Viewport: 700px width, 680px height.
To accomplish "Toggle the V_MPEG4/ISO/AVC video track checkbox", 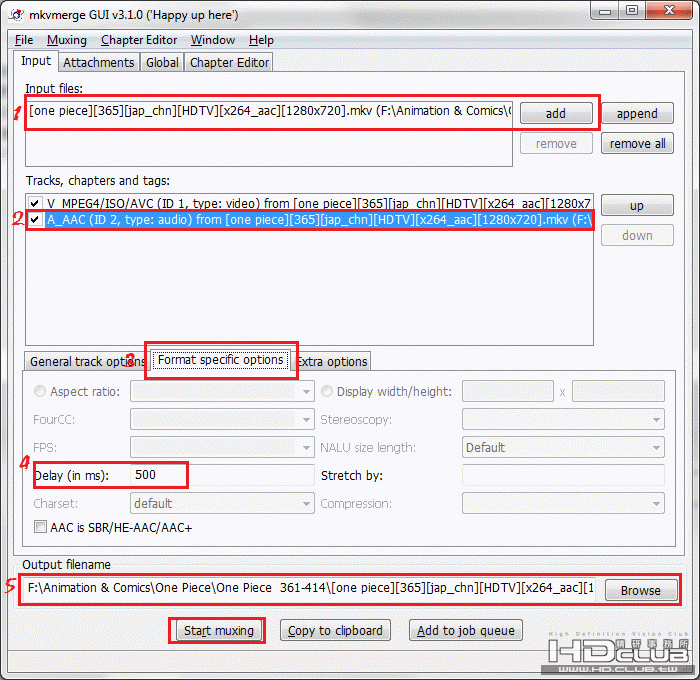I will 35,204.
